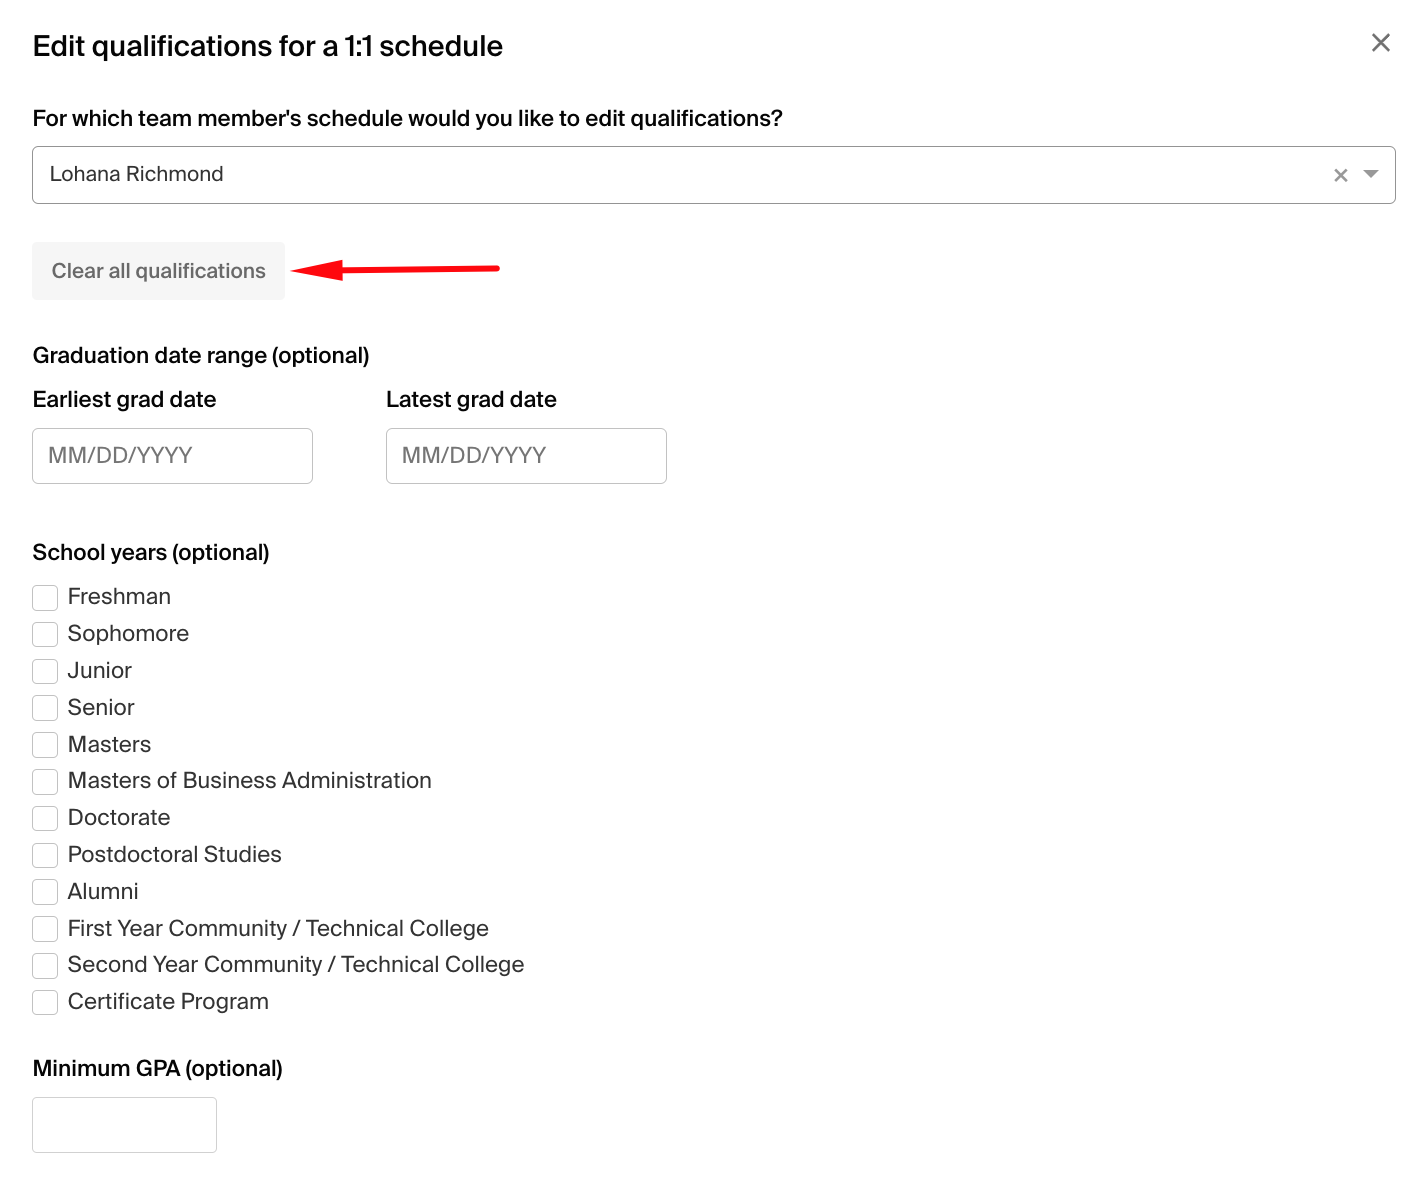Enable the Masters qualification
The width and height of the screenshot is (1422, 1182).
[45, 745]
